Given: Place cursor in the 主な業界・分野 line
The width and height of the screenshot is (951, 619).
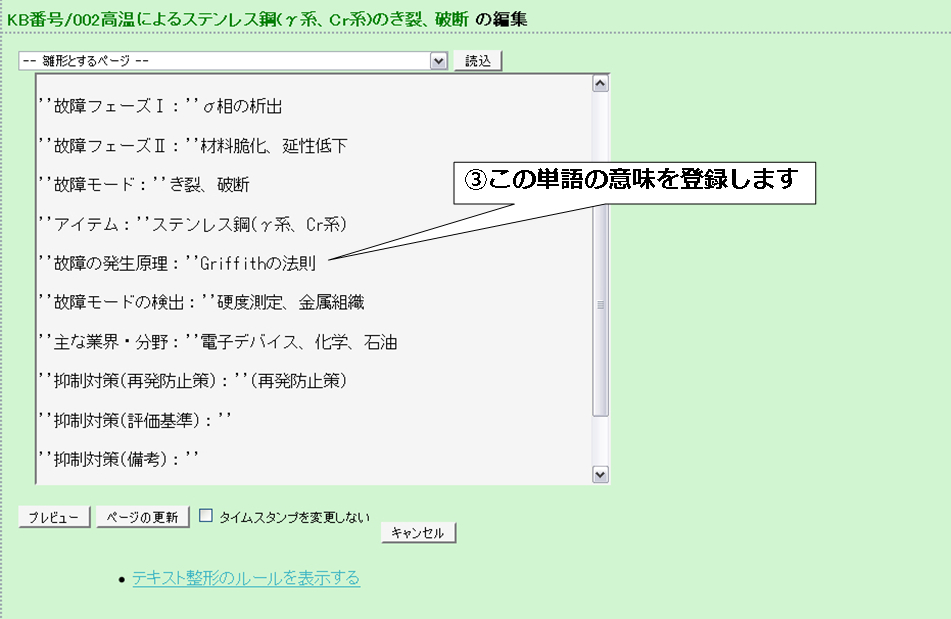Looking at the screenshot, I should (217, 342).
